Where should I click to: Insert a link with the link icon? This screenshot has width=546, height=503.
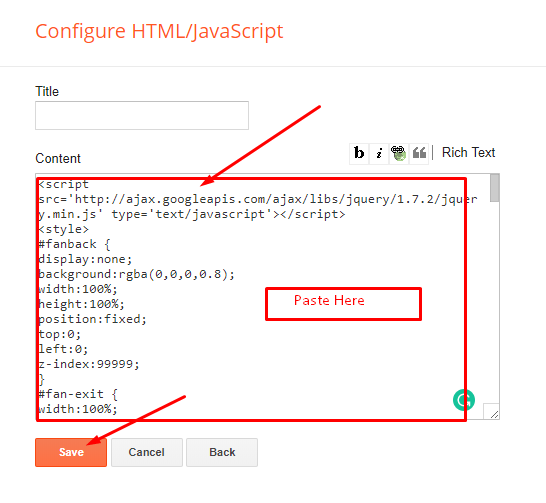pyautogui.click(x=399, y=153)
